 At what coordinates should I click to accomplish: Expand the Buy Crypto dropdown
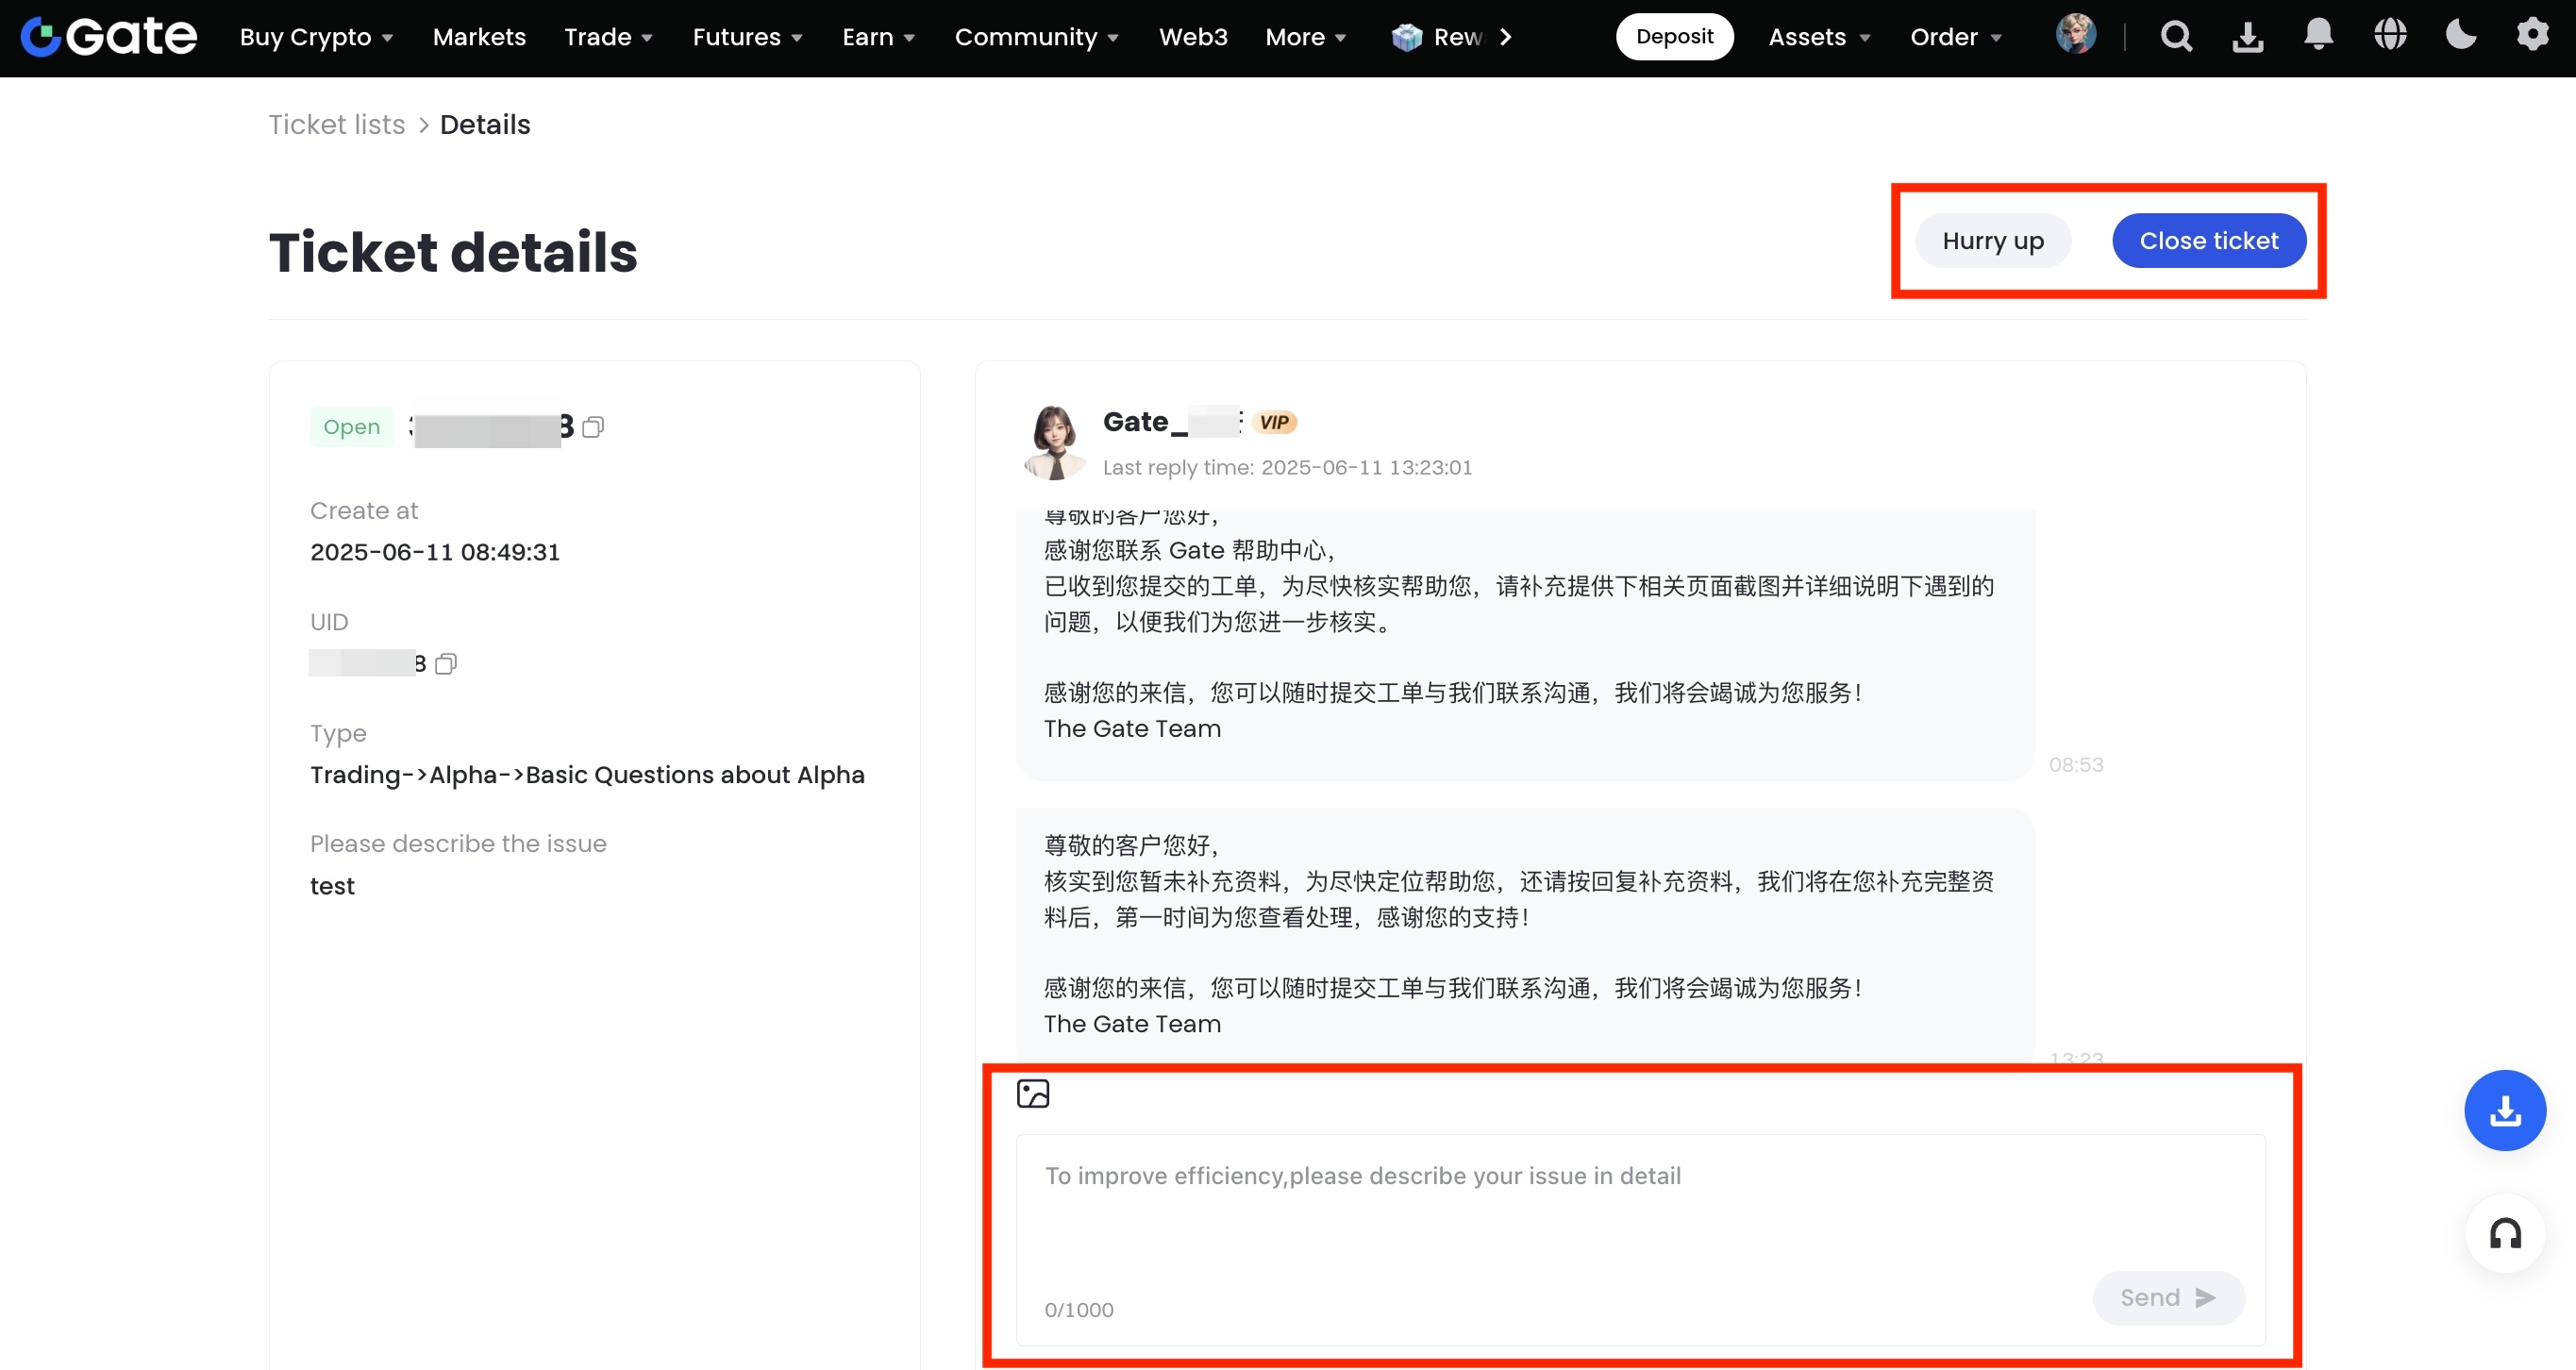(x=316, y=37)
